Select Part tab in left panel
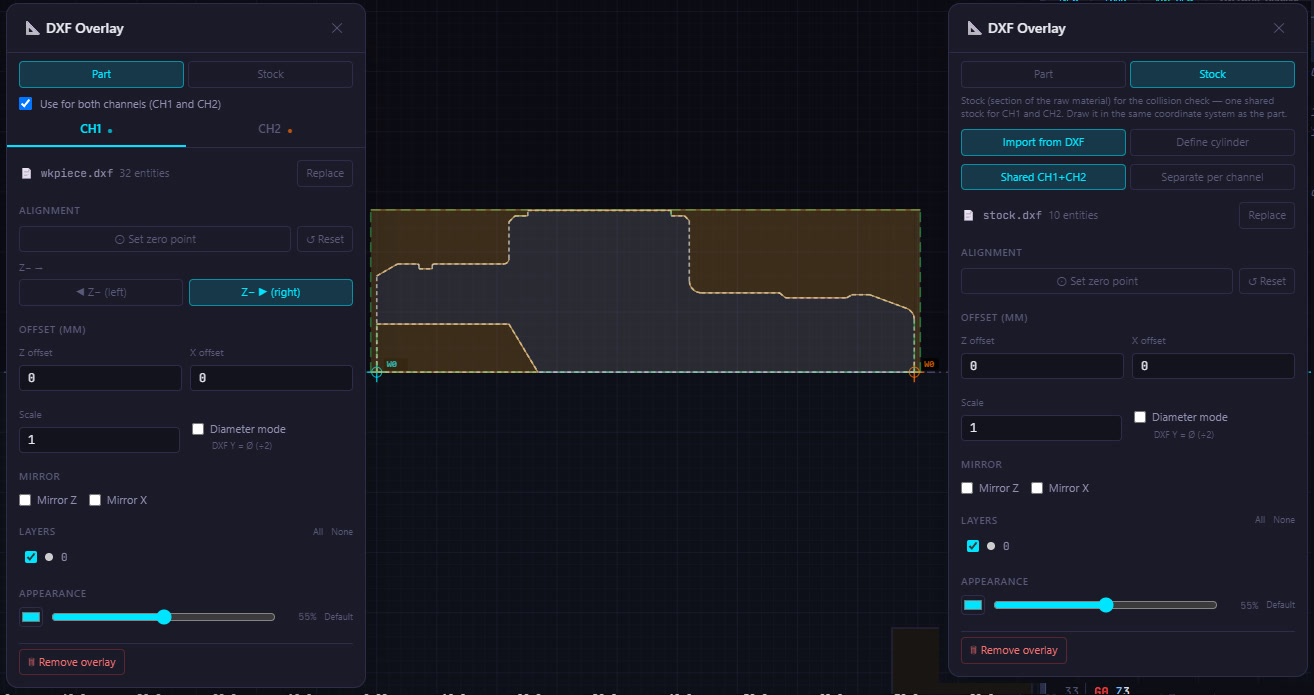 point(101,74)
